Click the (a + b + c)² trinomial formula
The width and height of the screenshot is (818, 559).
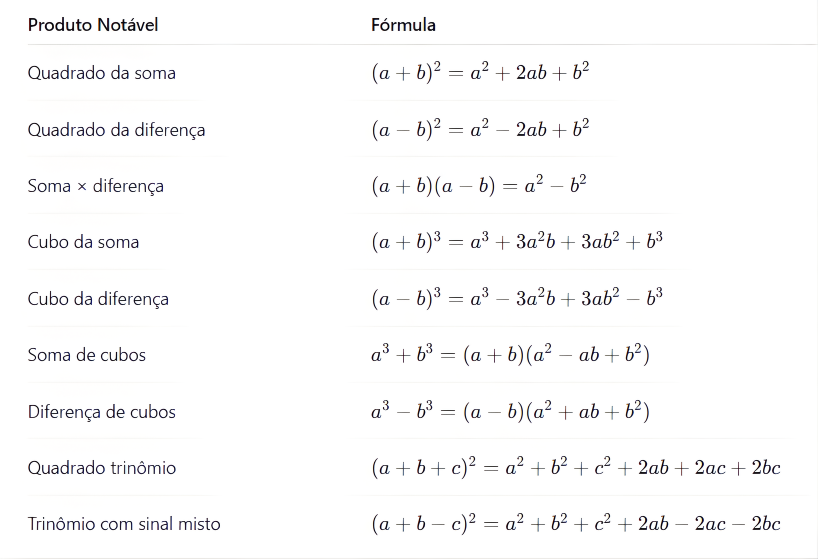coord(575,467)
